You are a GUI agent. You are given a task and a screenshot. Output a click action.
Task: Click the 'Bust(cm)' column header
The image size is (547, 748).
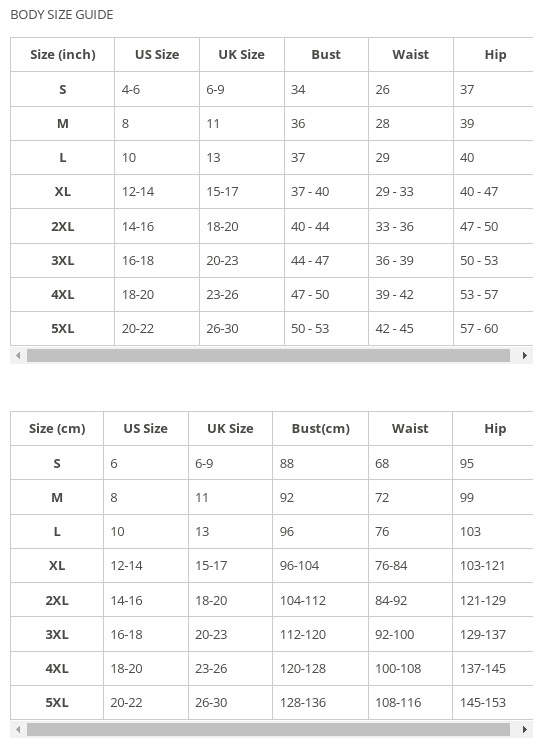320,429
